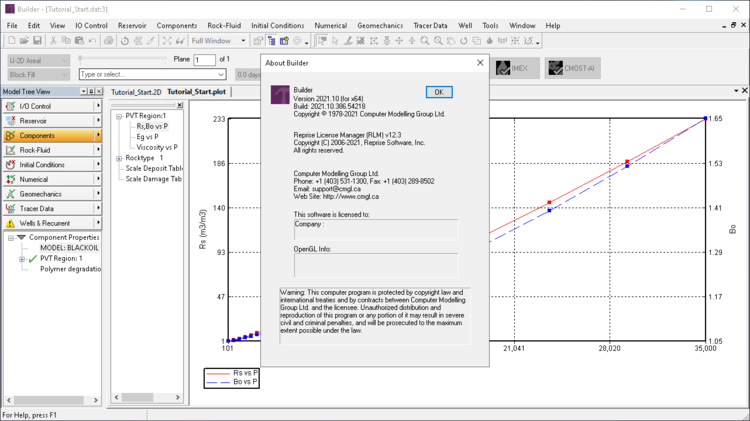This screenshot has height=421, width=750.
Task: Expand the Rocktype 1 tree node
Action: [119, 158]
